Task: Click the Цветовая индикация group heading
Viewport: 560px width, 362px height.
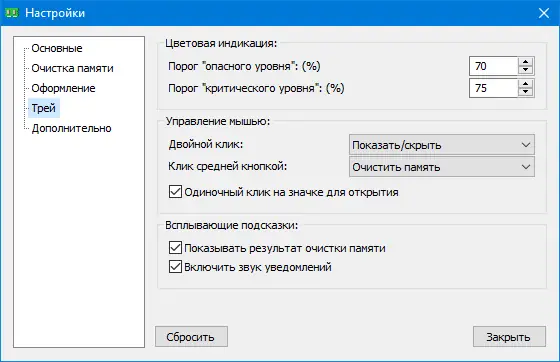Action: tap(221, 43)
